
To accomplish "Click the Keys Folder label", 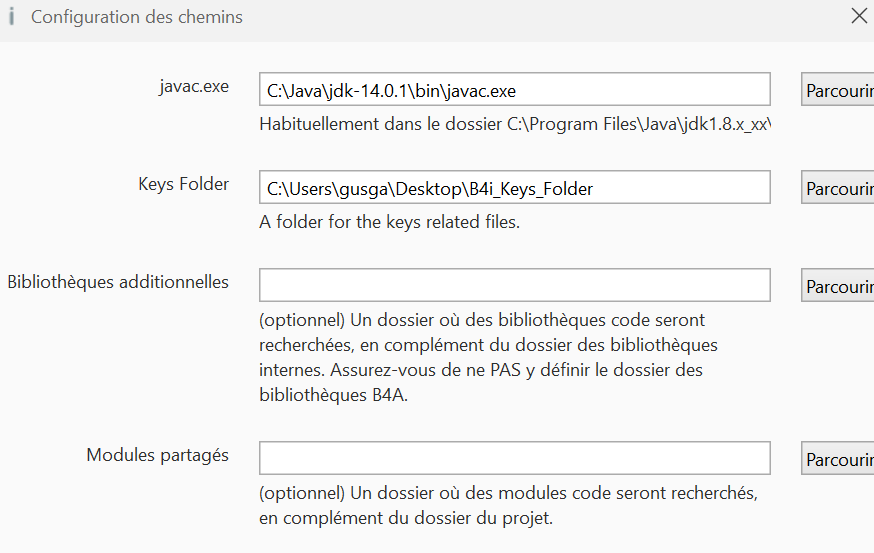I will (183, 184).
